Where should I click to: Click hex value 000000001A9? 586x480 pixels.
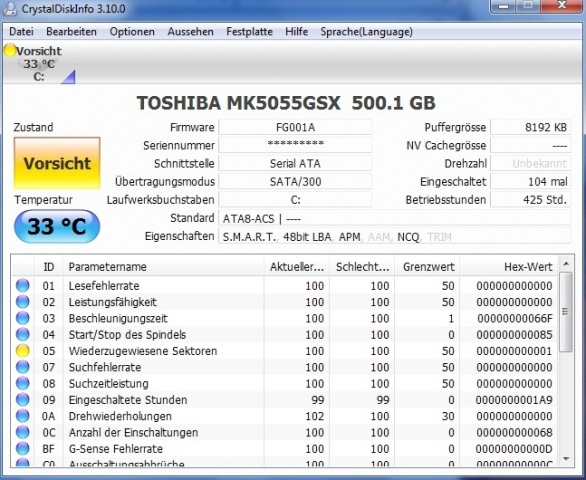[514, 400]
